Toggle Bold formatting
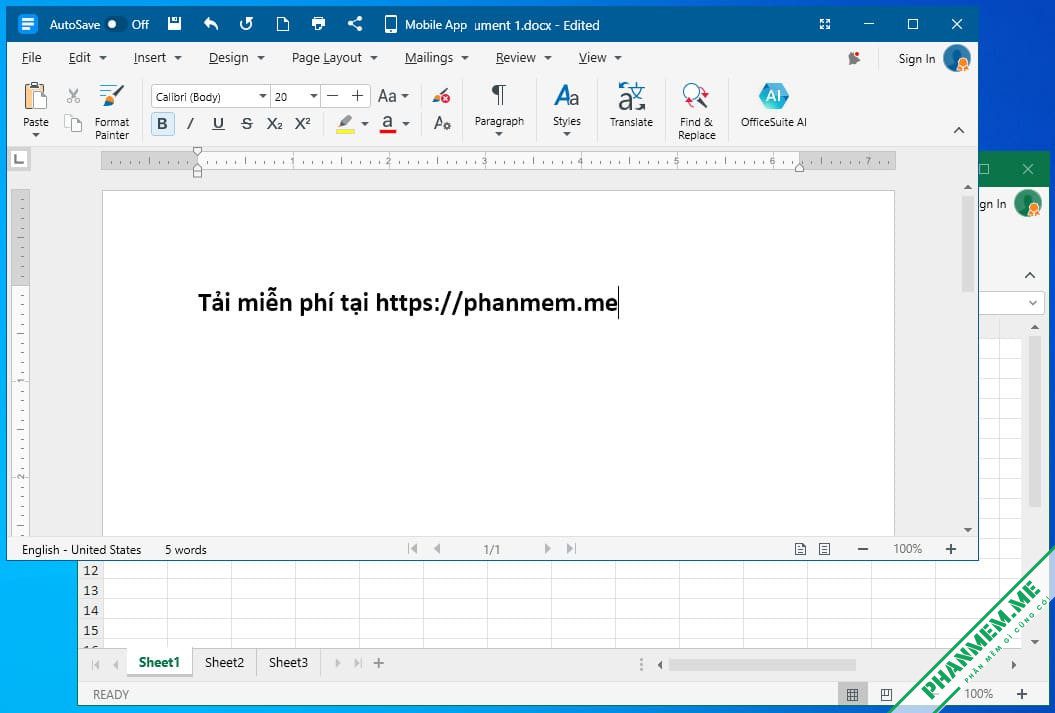This screenshot has width=1055, height=713. pos(162,124)
